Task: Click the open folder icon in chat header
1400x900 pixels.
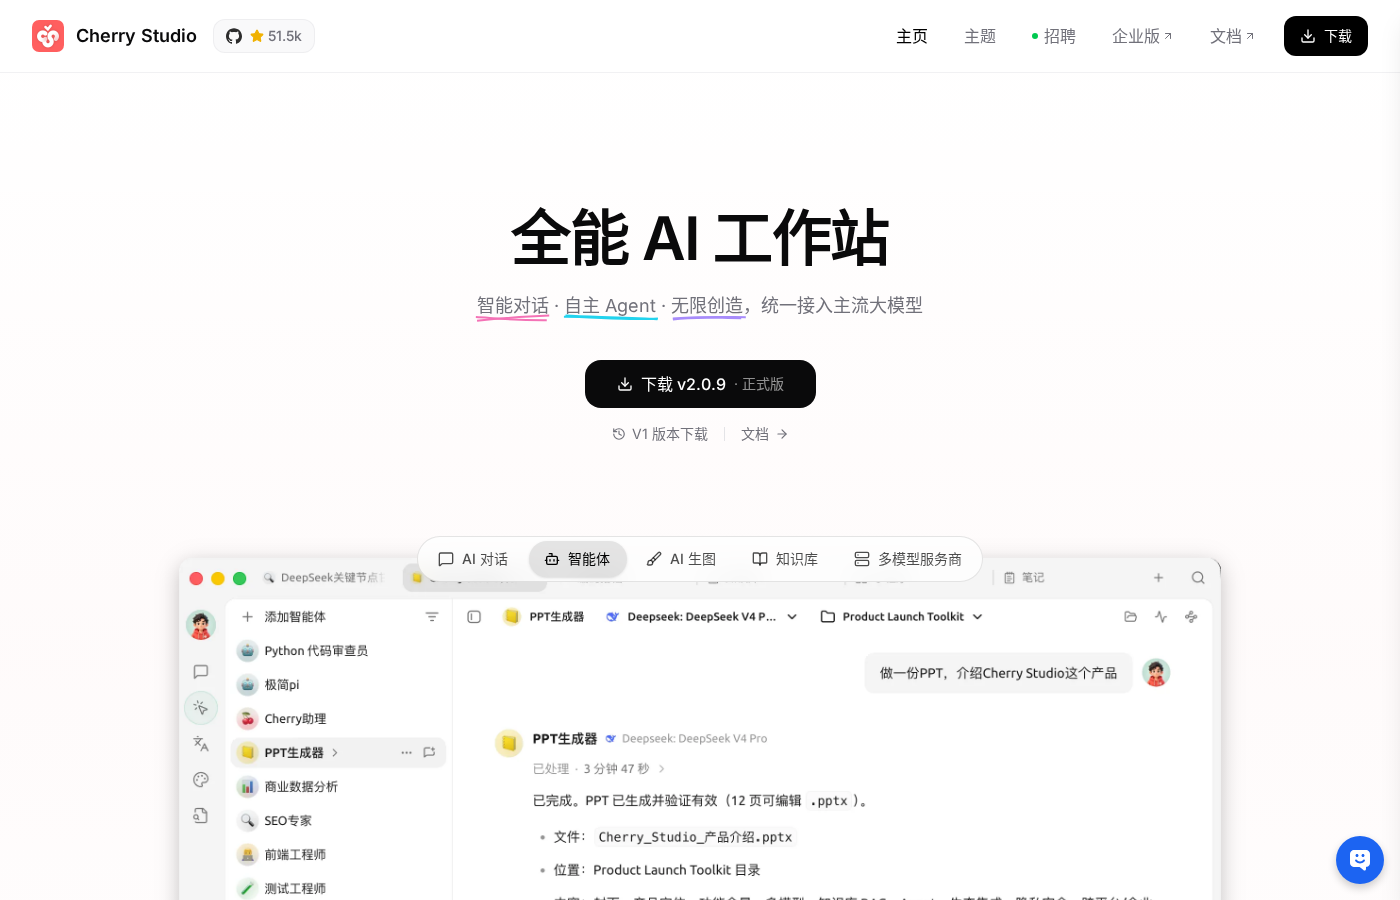Action: [1131, 617]
